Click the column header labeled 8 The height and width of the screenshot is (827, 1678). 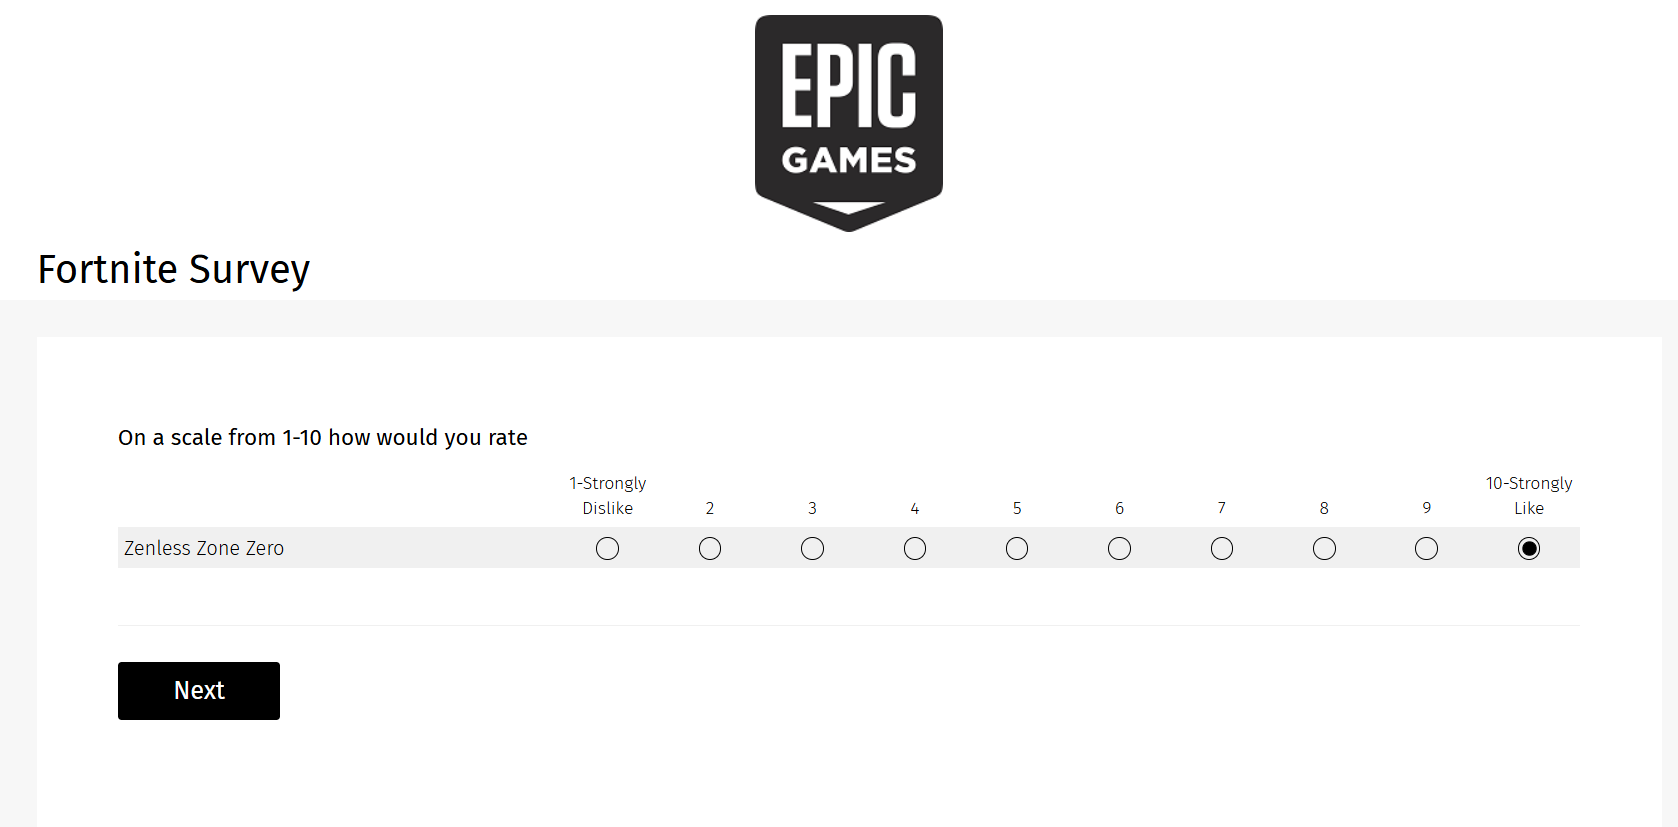pyautogui.click(x=1324, y=508)
